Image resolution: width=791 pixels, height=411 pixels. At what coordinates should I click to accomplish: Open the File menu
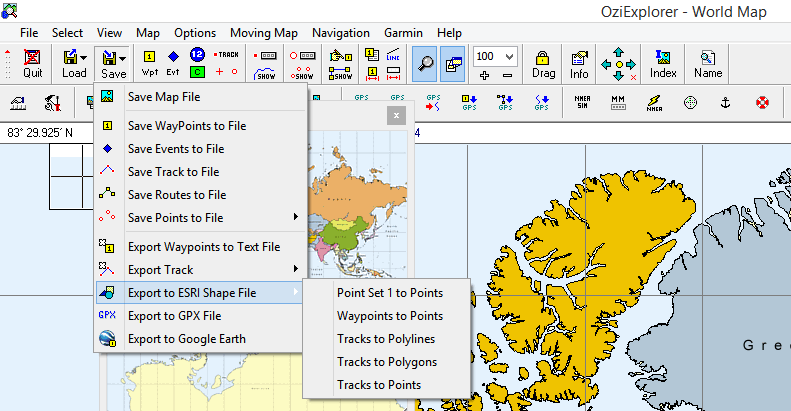tap(29, 33)
